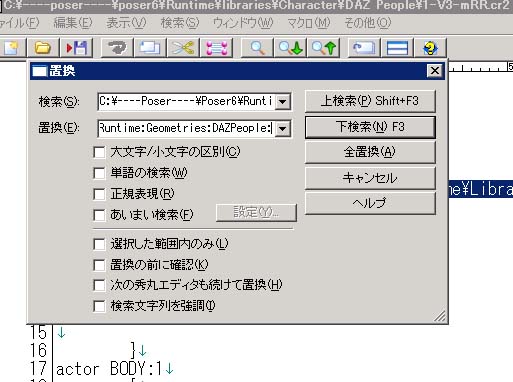This screenshot has width=513, height=382.
Task: Click Find Previous with green up arrow
Action: 324,48
